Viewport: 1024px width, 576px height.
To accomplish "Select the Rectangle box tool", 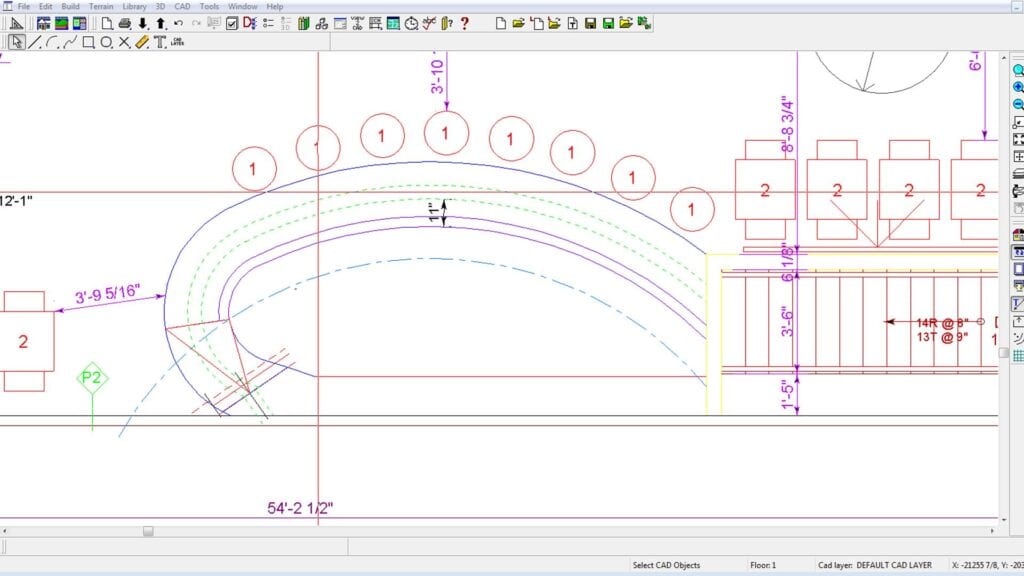I will 88,42.
